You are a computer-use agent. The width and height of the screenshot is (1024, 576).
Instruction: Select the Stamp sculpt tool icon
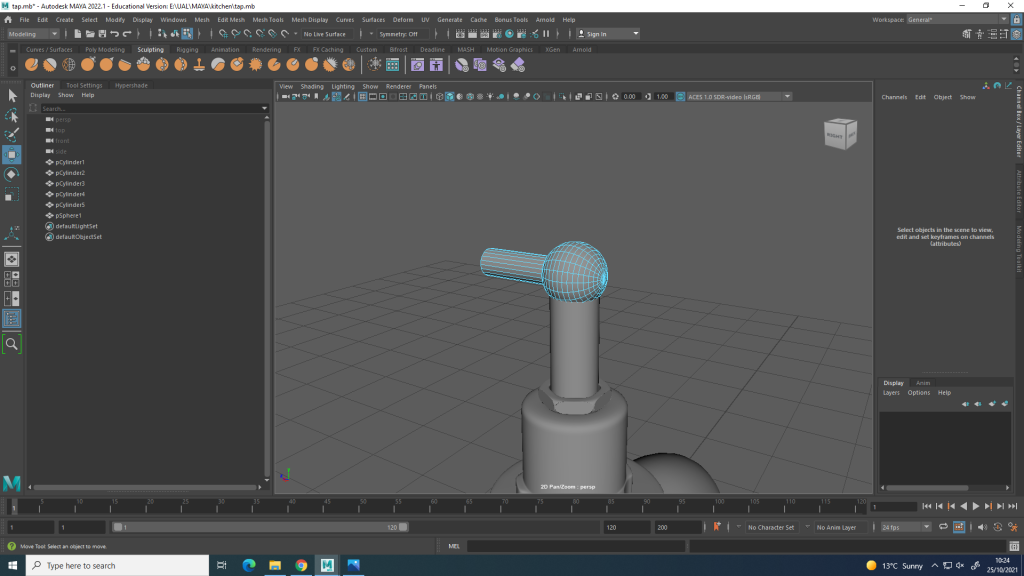[x=199, y=64]
